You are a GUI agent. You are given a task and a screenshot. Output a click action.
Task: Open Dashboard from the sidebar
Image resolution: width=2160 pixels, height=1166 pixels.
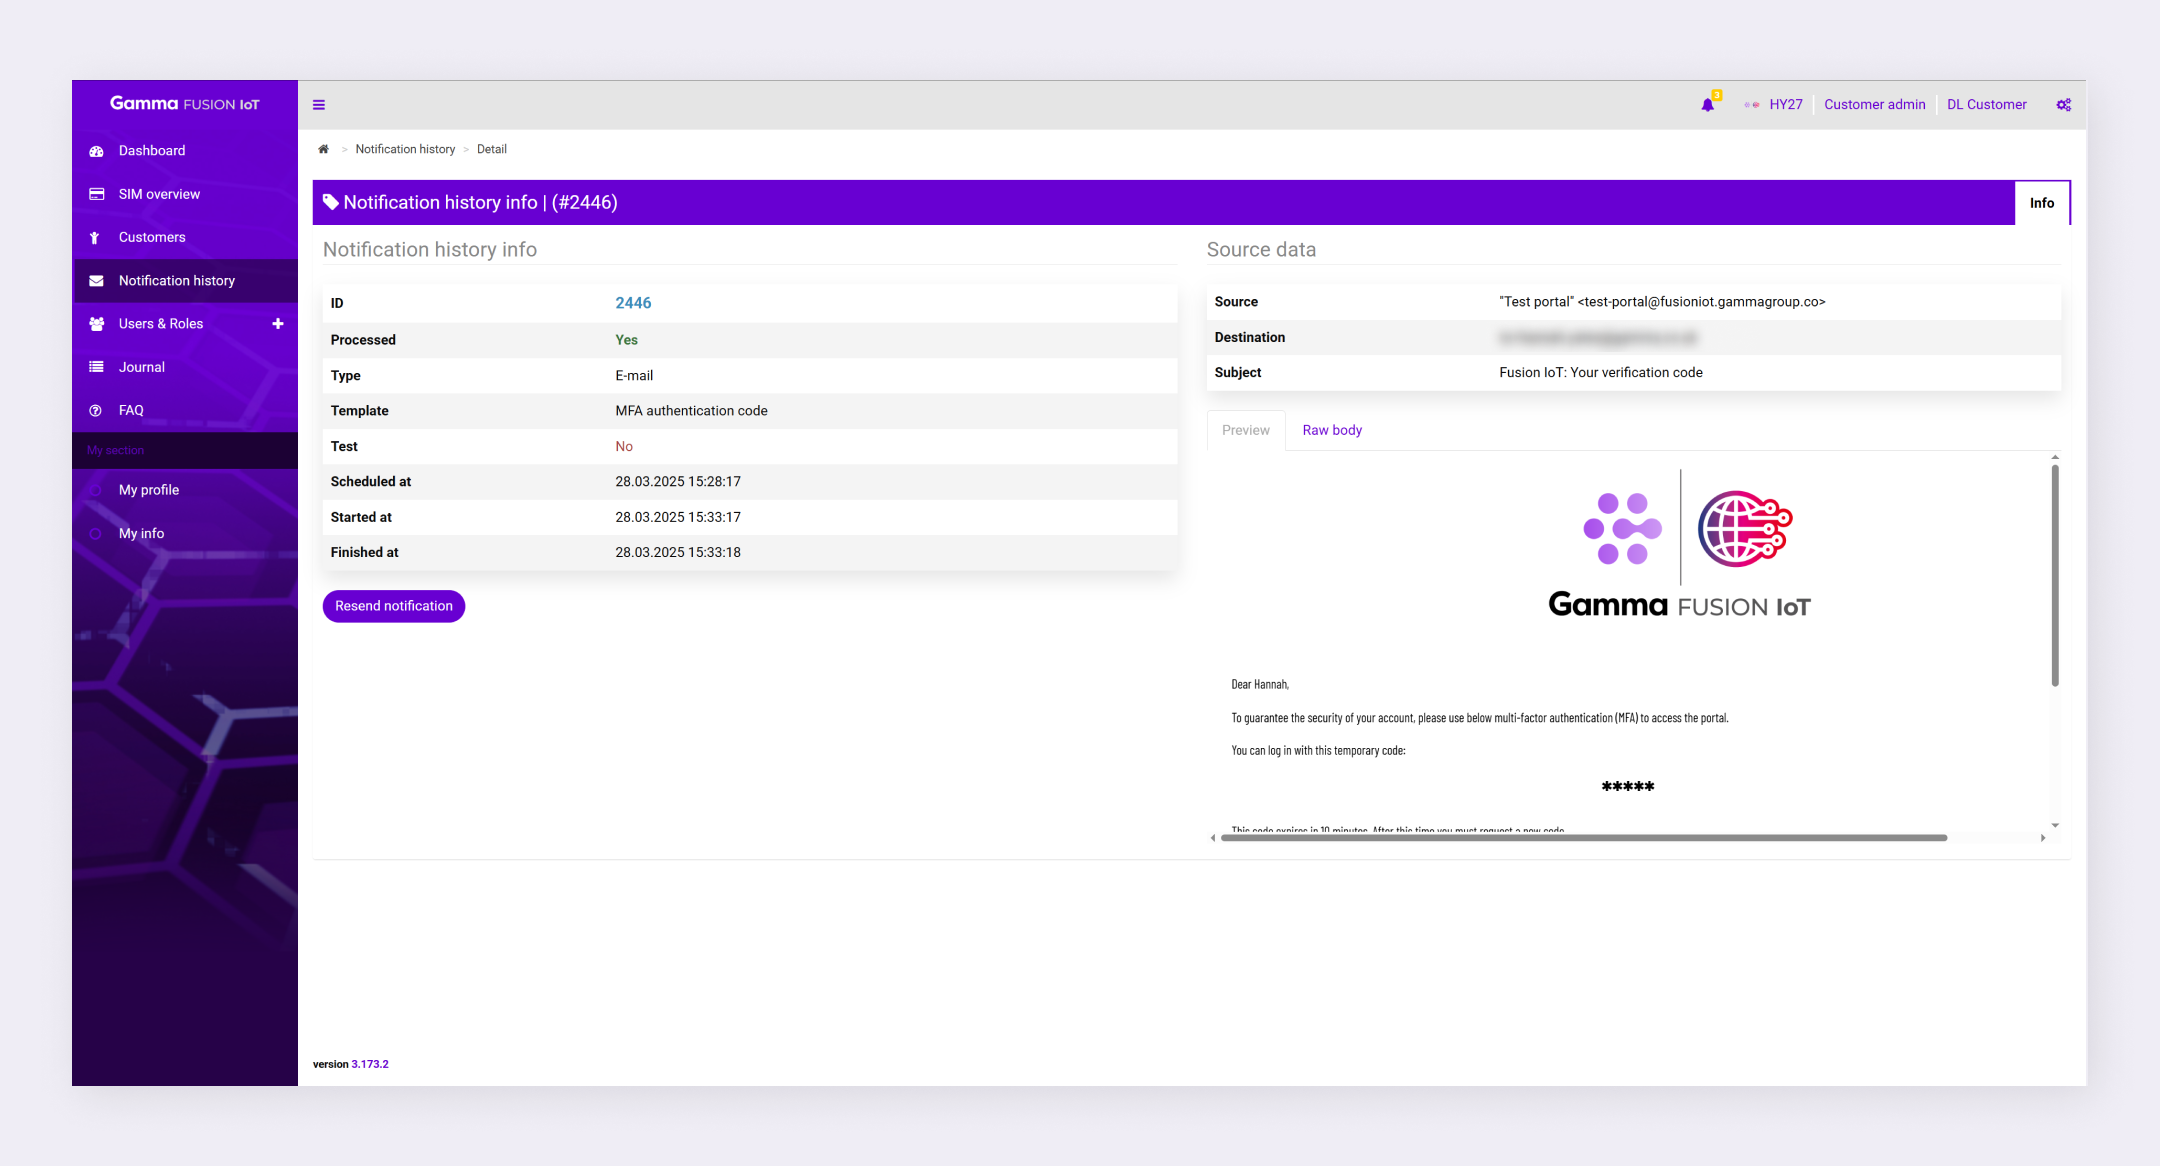[x=151, y=151]
